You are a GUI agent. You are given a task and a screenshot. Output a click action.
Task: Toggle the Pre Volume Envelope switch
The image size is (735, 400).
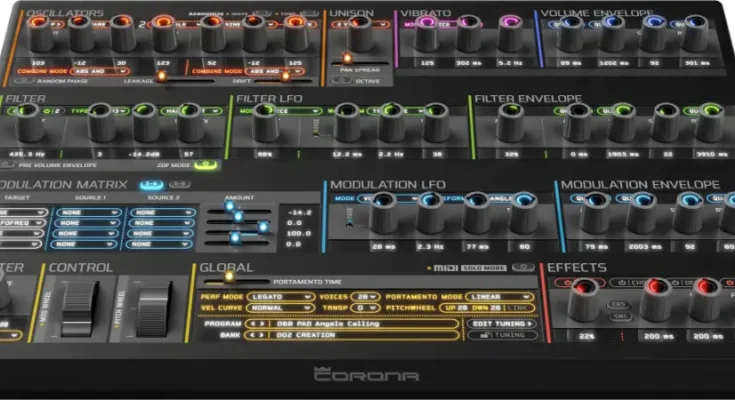[x=10, y=164]
